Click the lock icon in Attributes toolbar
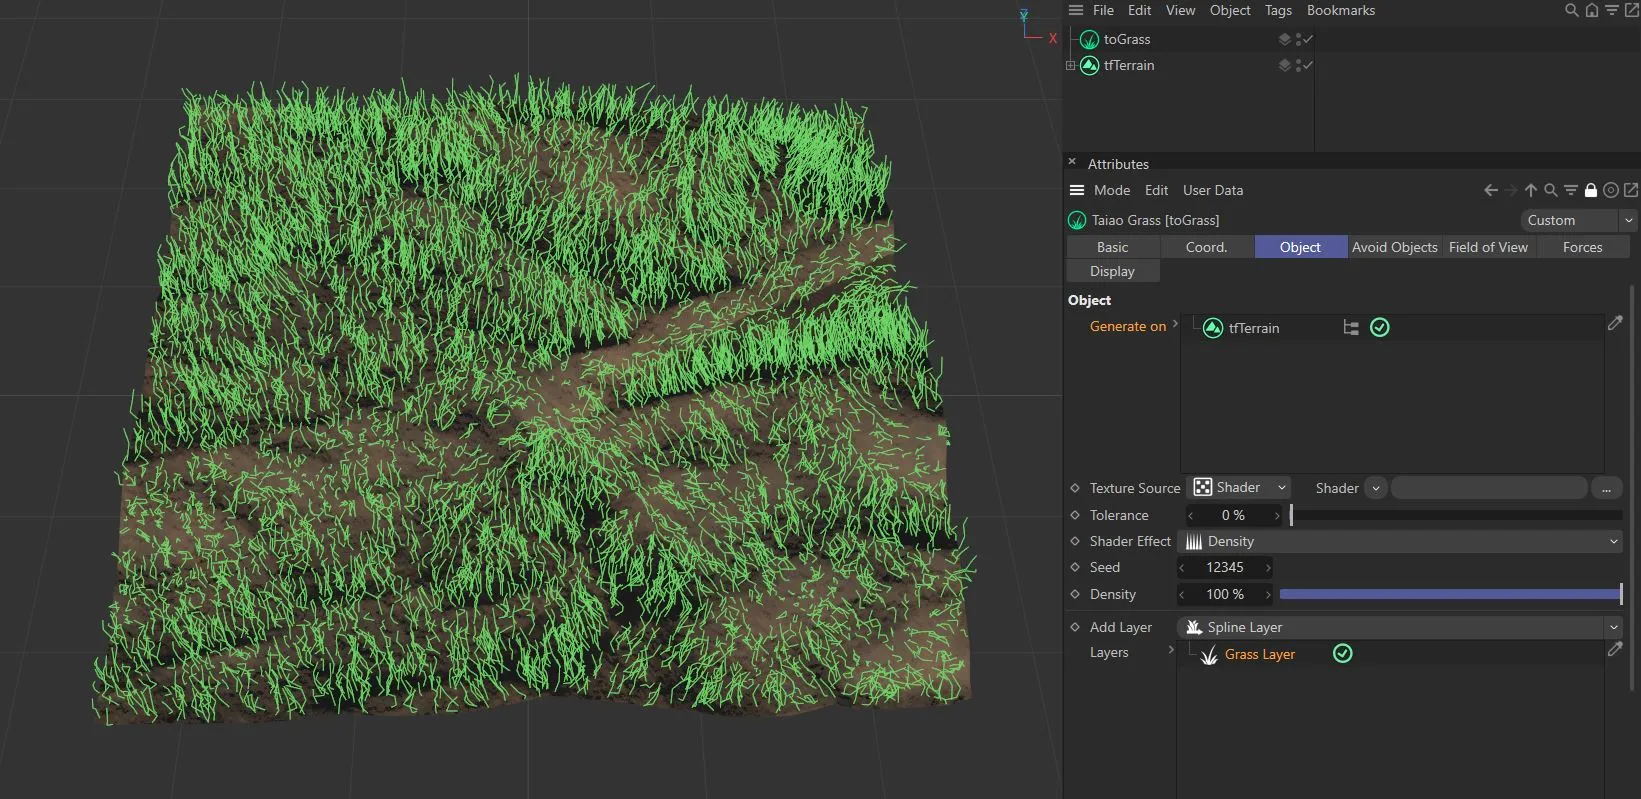This screenshot has height=799, width=1641. 1591,190
